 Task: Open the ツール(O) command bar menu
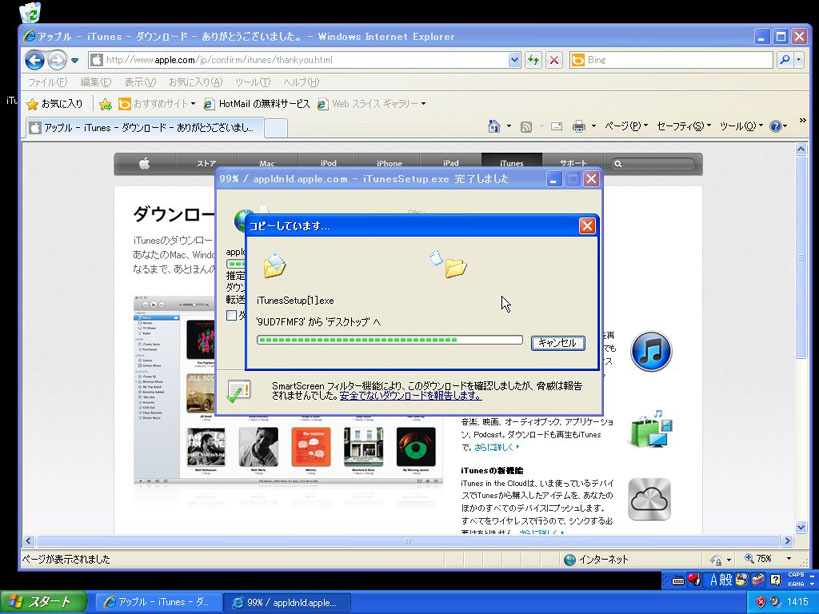pyautogui.click(x=741, y=126)
